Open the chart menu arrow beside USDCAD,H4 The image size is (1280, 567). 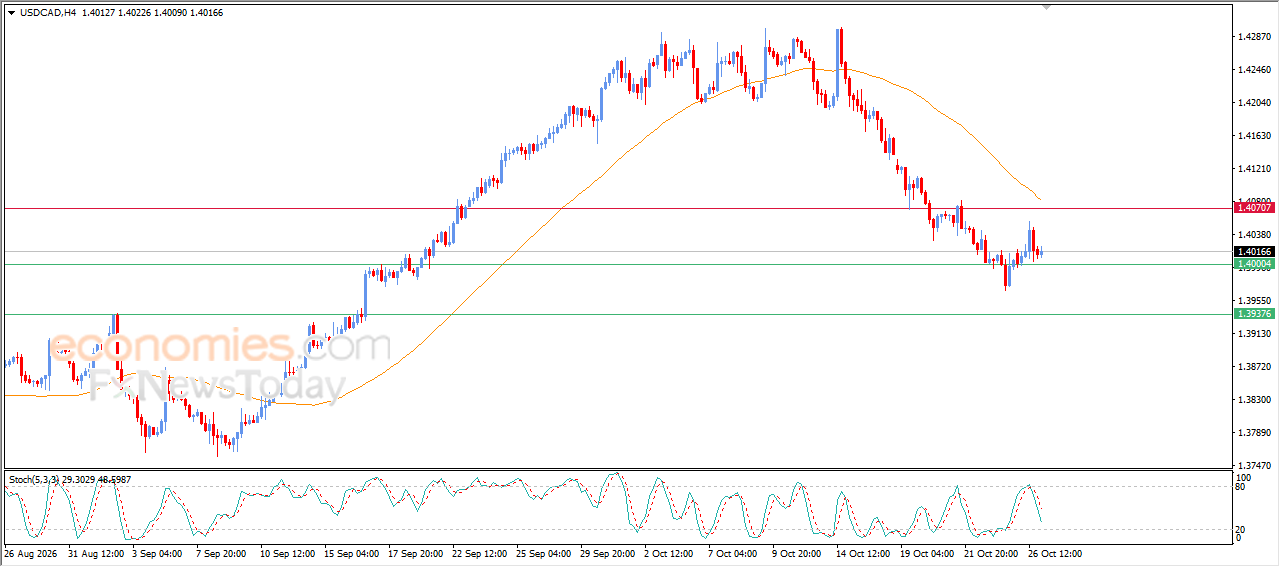tap(11, 13)
